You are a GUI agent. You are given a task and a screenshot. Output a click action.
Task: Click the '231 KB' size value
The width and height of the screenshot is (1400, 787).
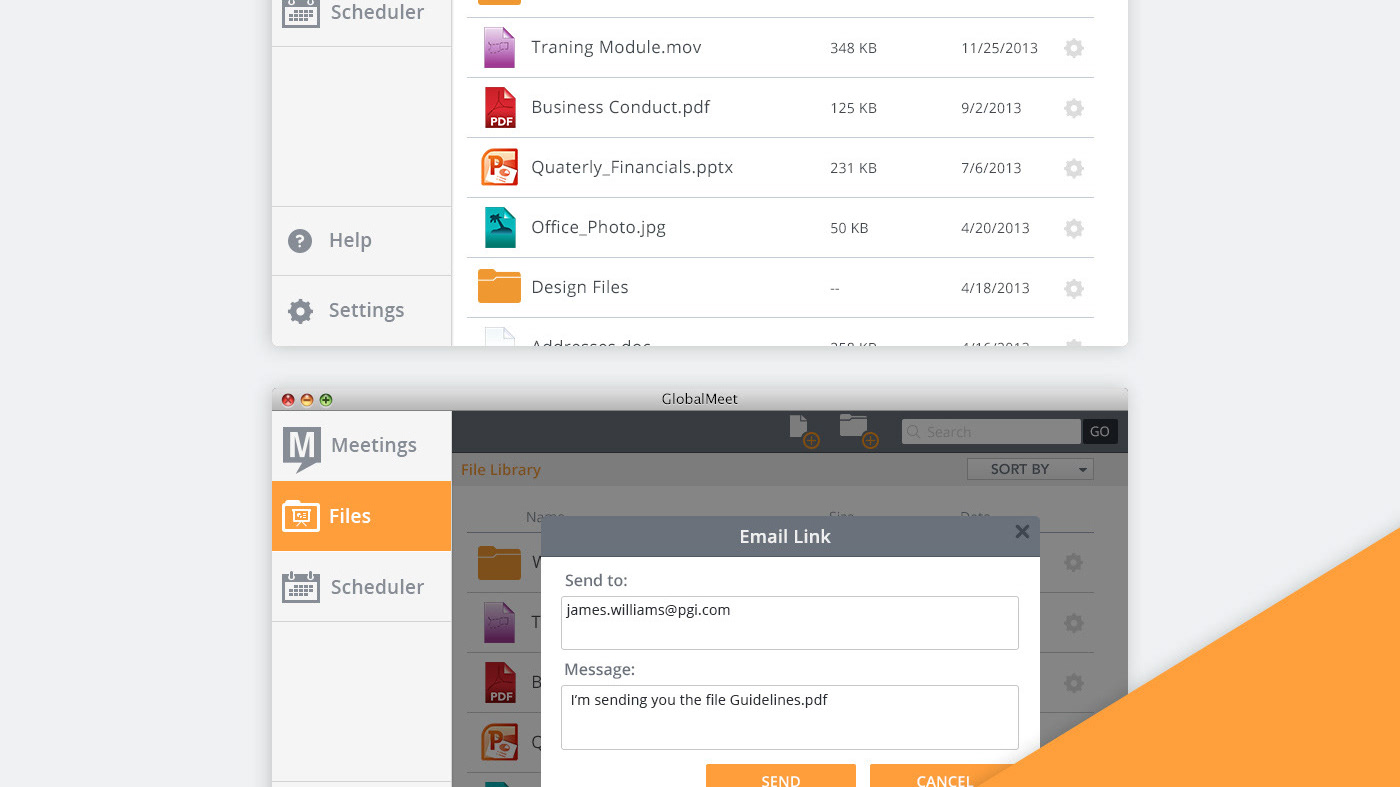pyautogui.click(x=853, y=168)
